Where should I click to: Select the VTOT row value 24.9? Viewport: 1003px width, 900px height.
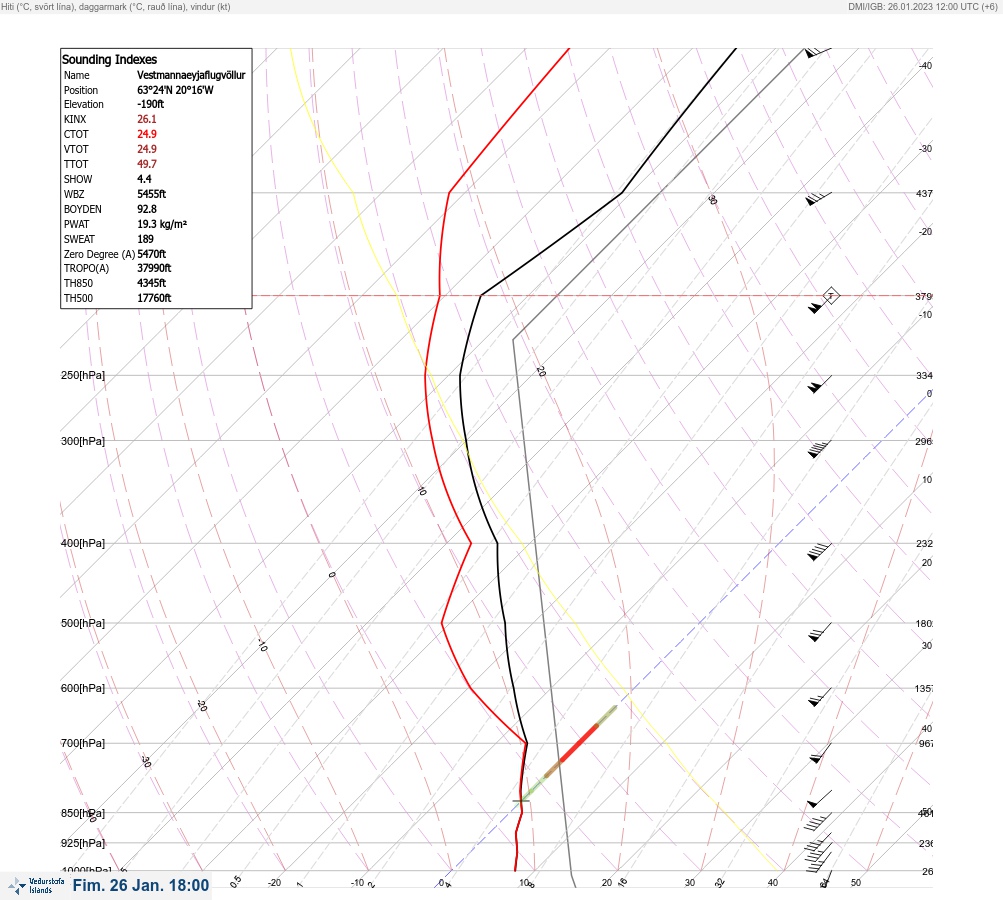pos(146,149)
